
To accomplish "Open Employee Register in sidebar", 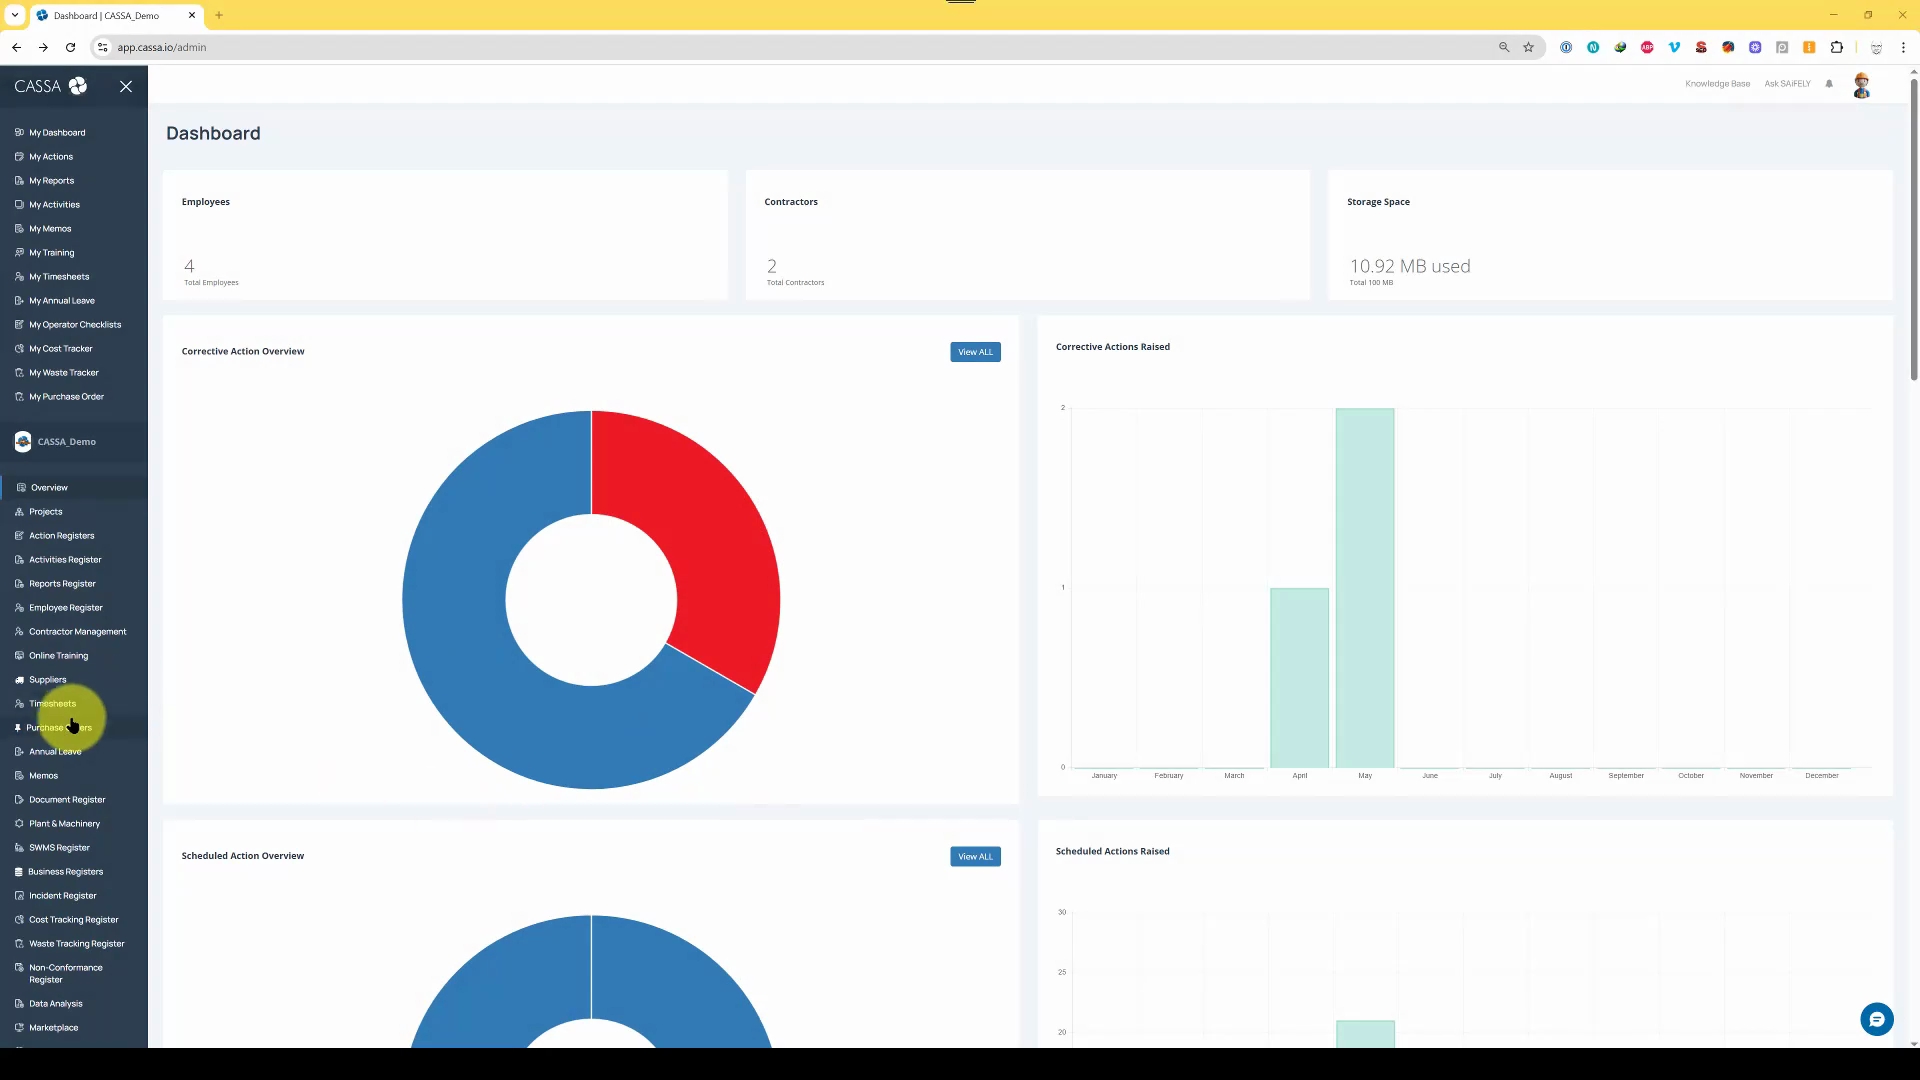I will tap(65, 608).
